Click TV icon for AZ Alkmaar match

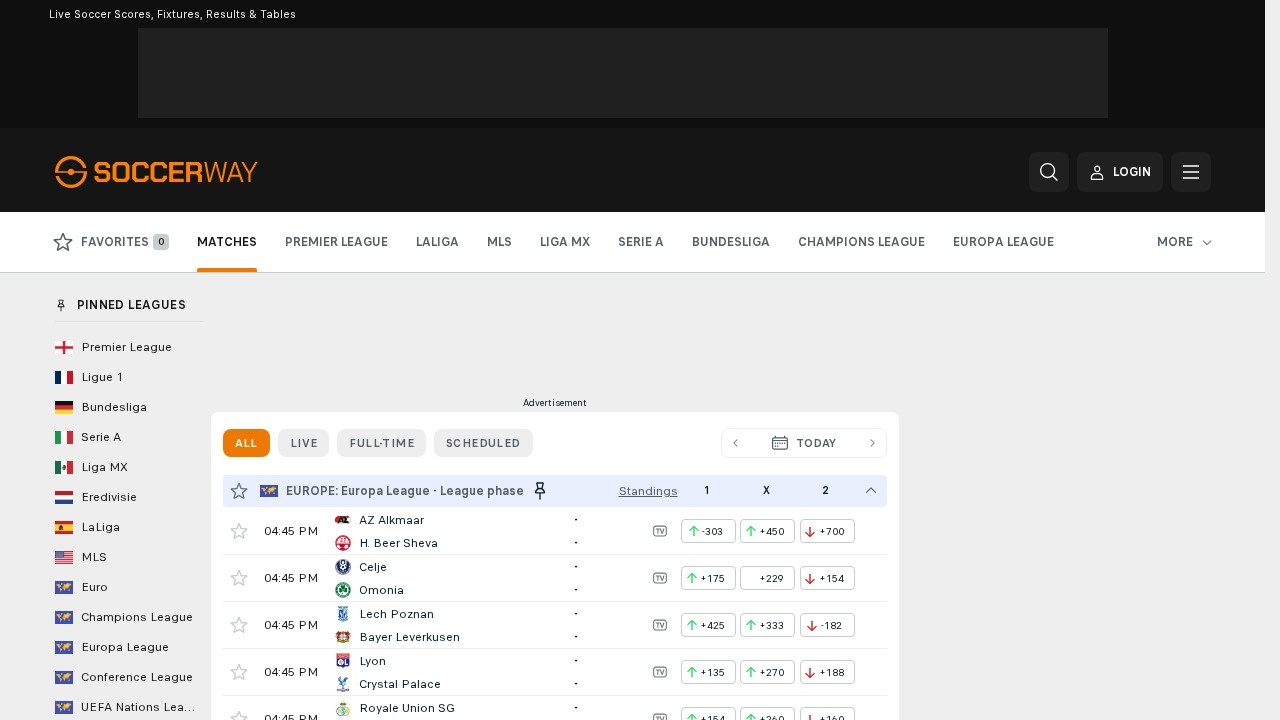point(660,531)
